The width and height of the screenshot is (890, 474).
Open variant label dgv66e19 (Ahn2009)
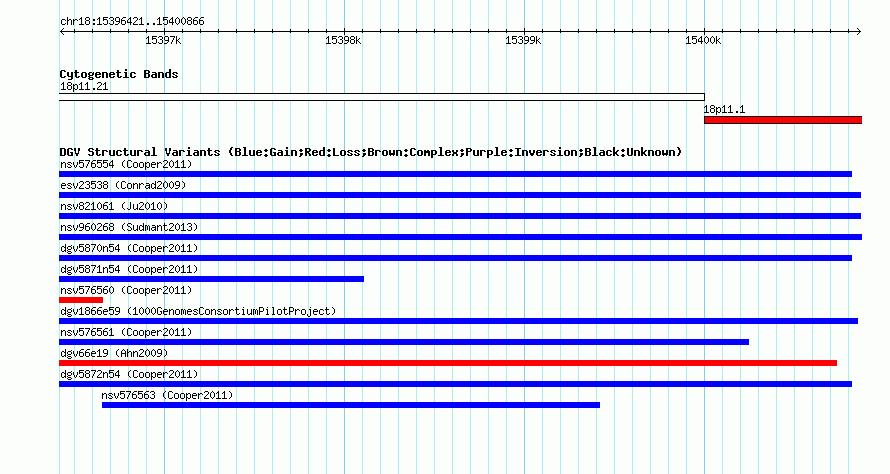coord(114,354)
